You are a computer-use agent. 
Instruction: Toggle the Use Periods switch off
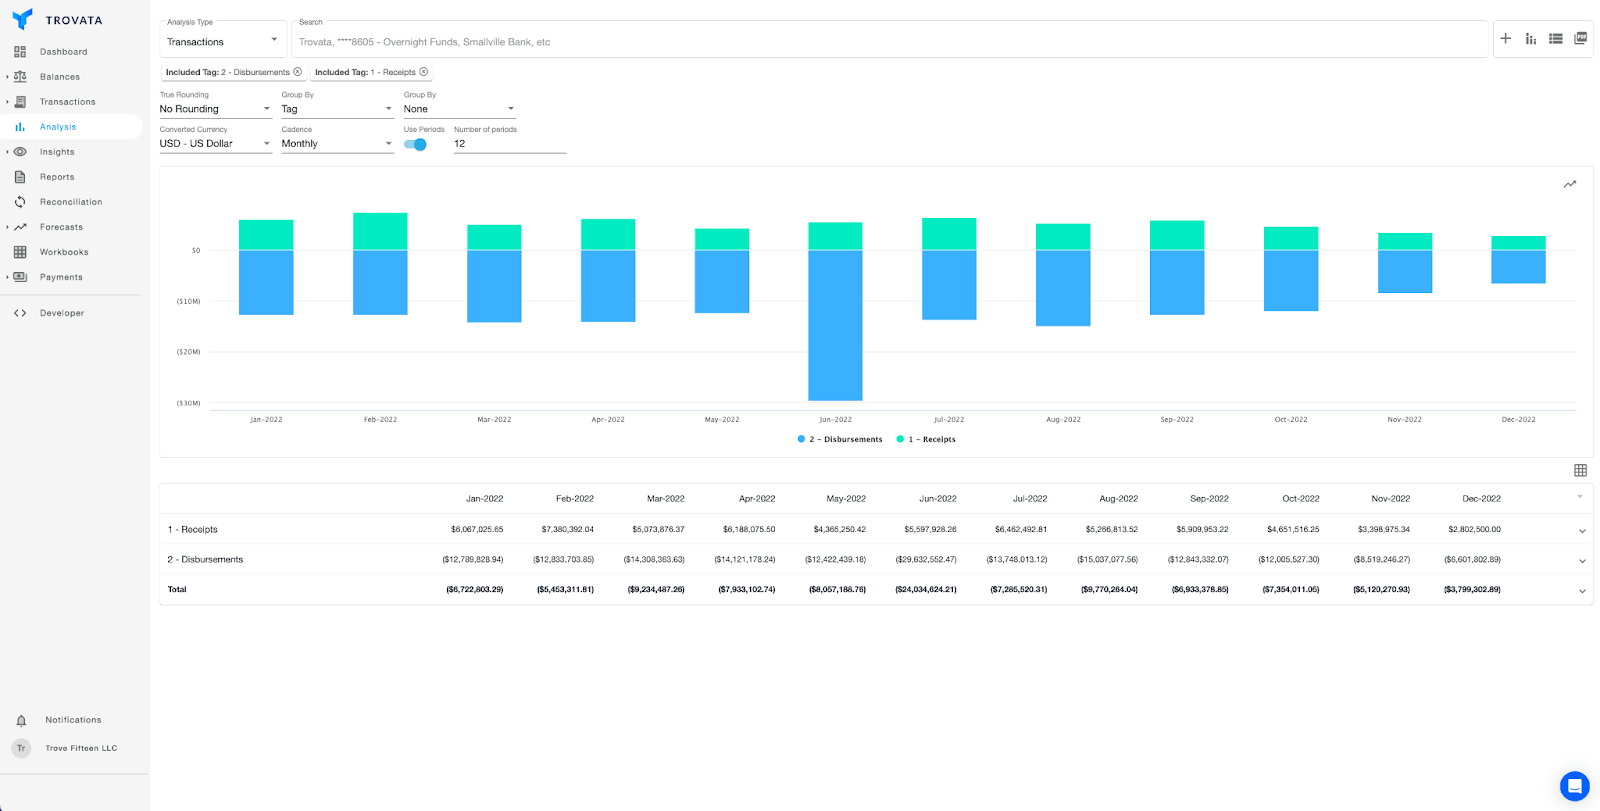416,144
